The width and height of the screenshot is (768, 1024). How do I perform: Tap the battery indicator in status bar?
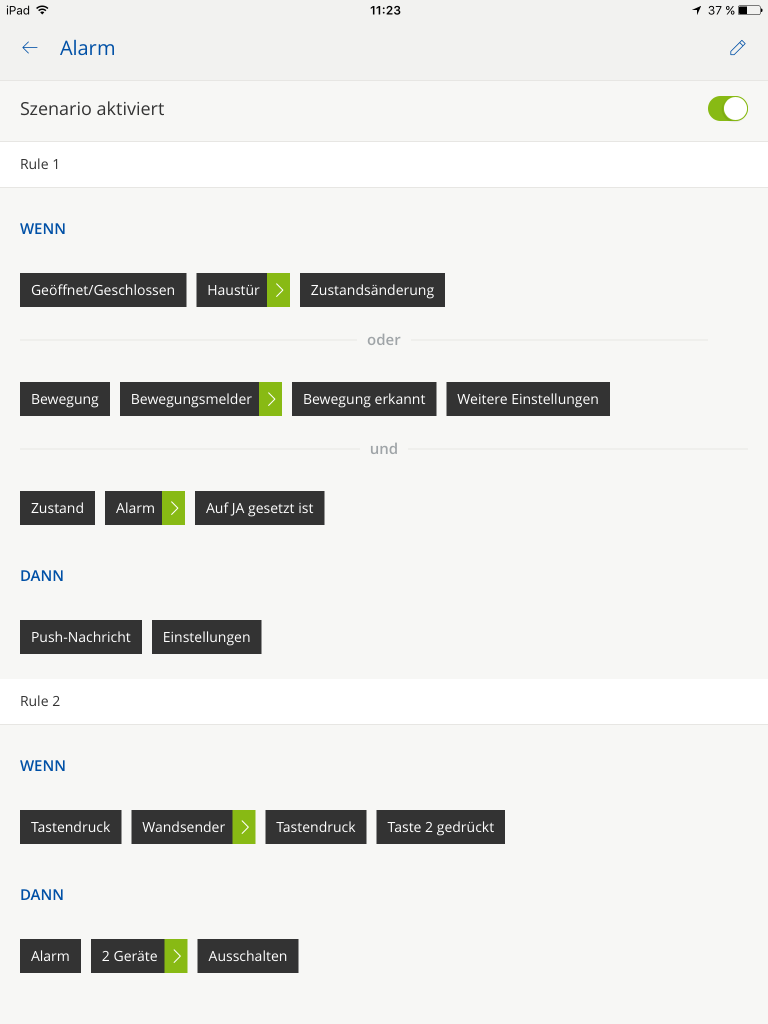749,10
